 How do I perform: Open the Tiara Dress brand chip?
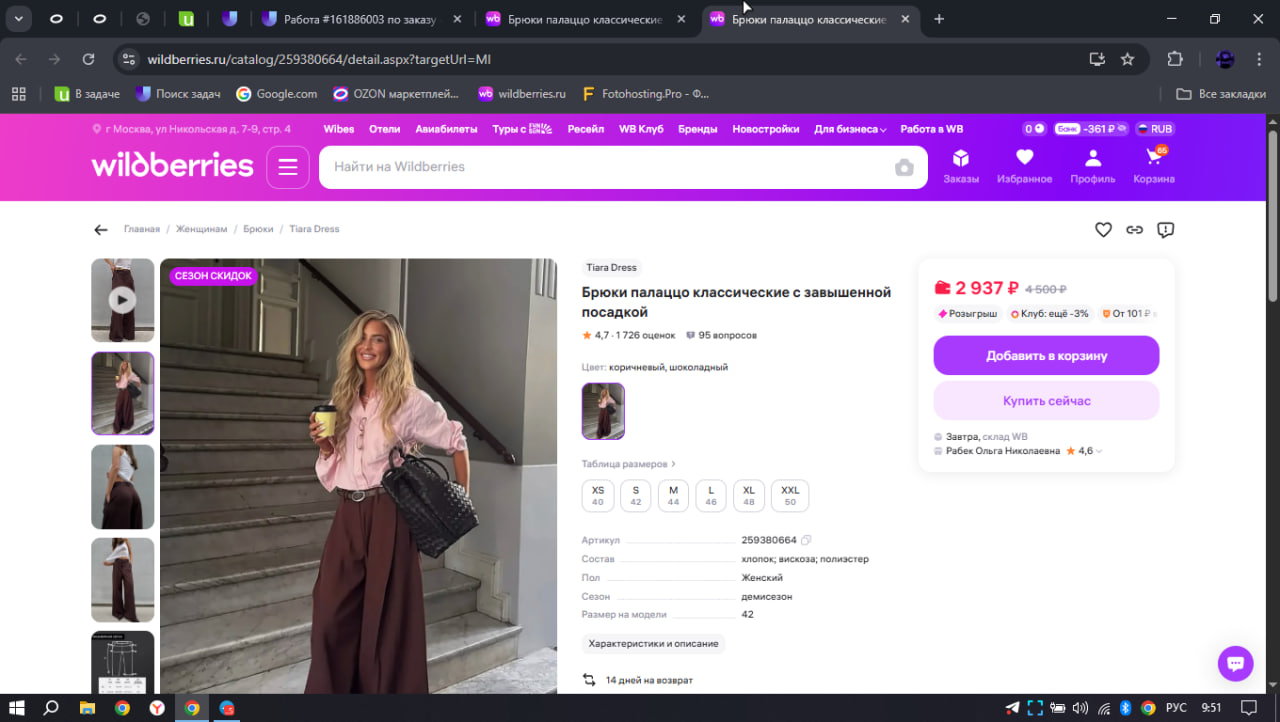coord(611,268)
